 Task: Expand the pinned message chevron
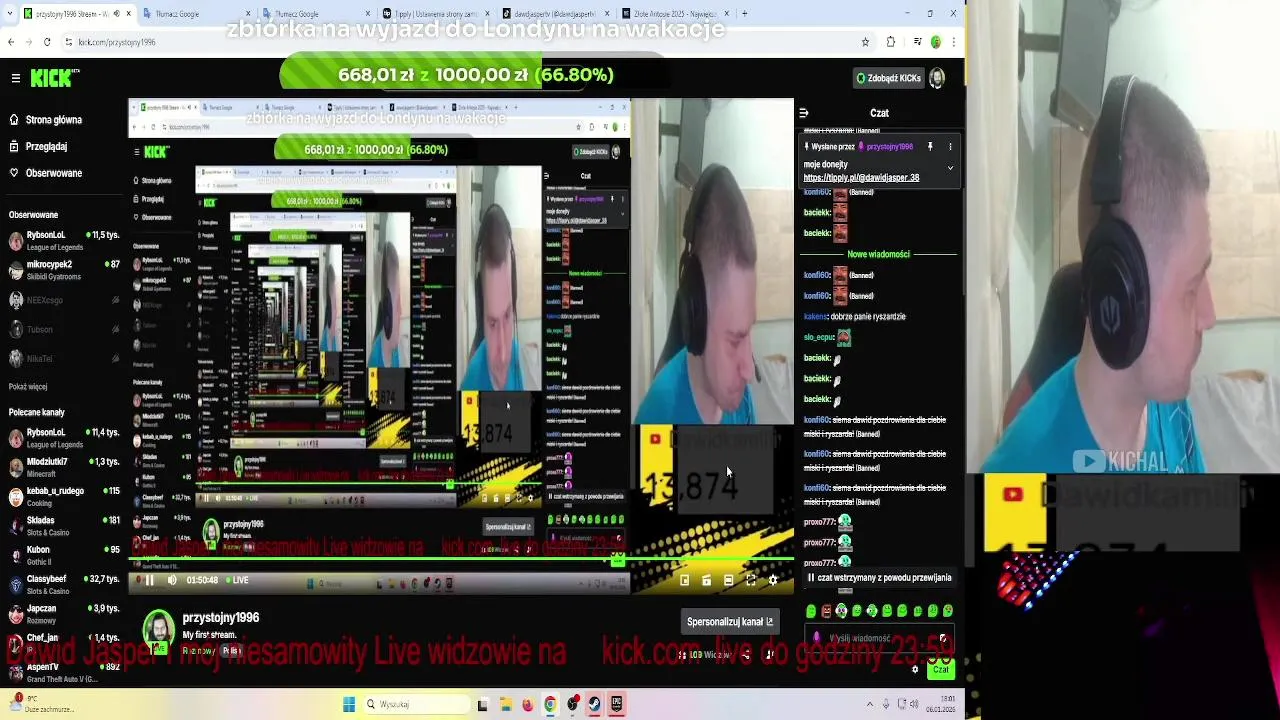click(x=950, y=168)
